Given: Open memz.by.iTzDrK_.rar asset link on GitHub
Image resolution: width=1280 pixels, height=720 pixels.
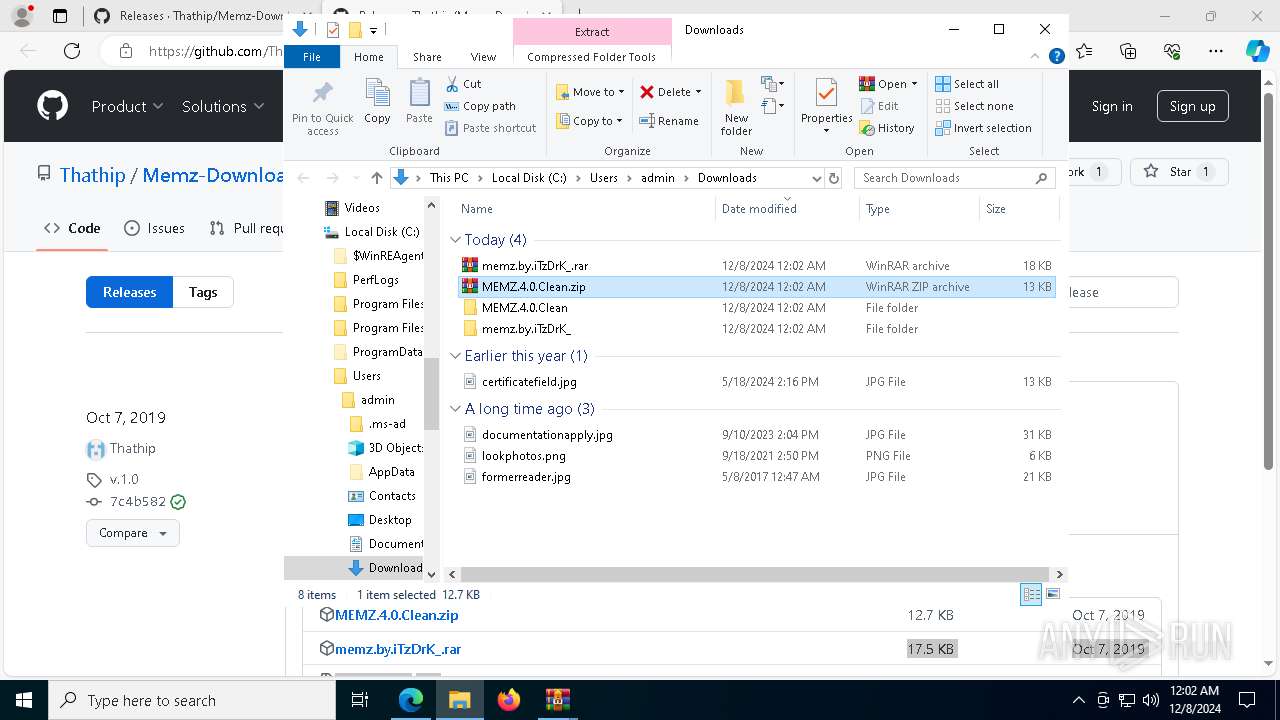Looking at the screenshot, I should click(x=398, y=649).
